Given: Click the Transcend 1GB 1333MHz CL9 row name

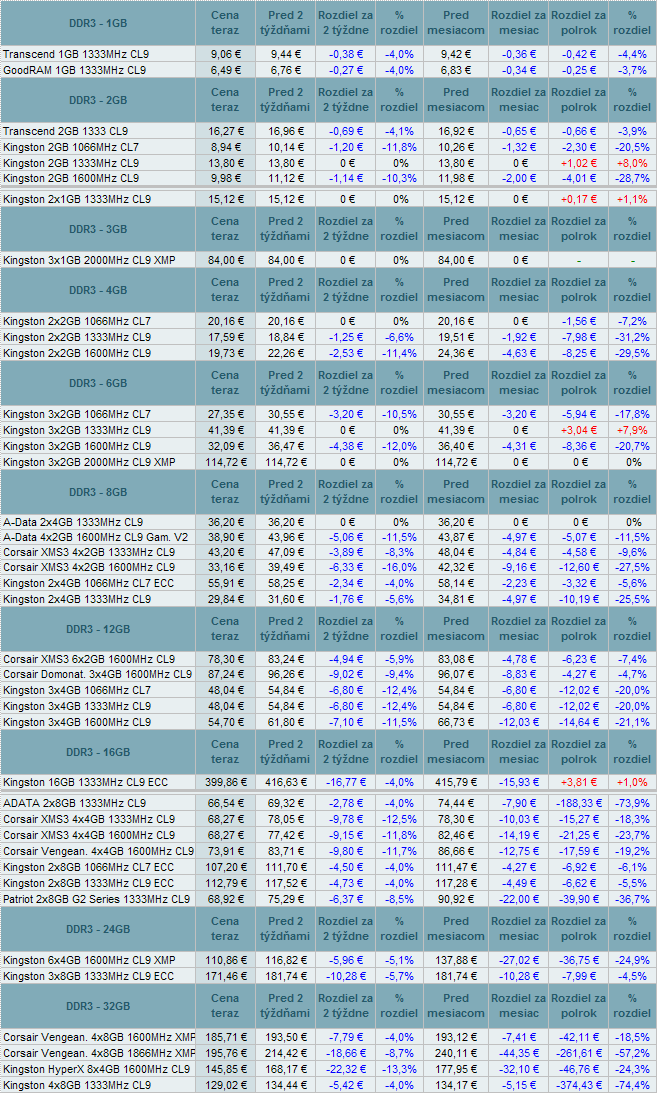Looking at the screenshot, I should coord(75,54).
